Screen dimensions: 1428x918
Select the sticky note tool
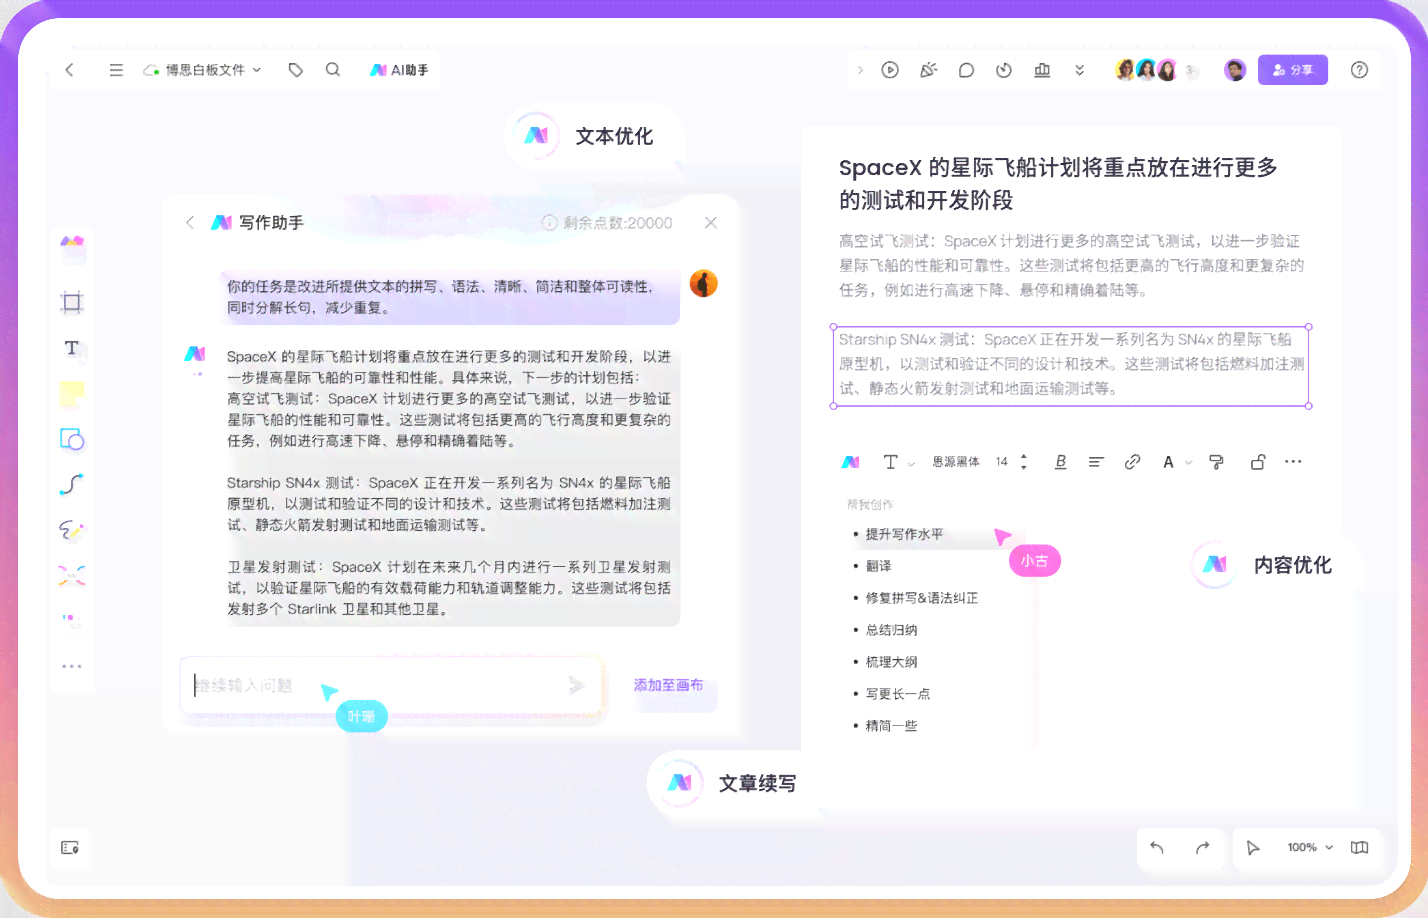tap(72, 394)
